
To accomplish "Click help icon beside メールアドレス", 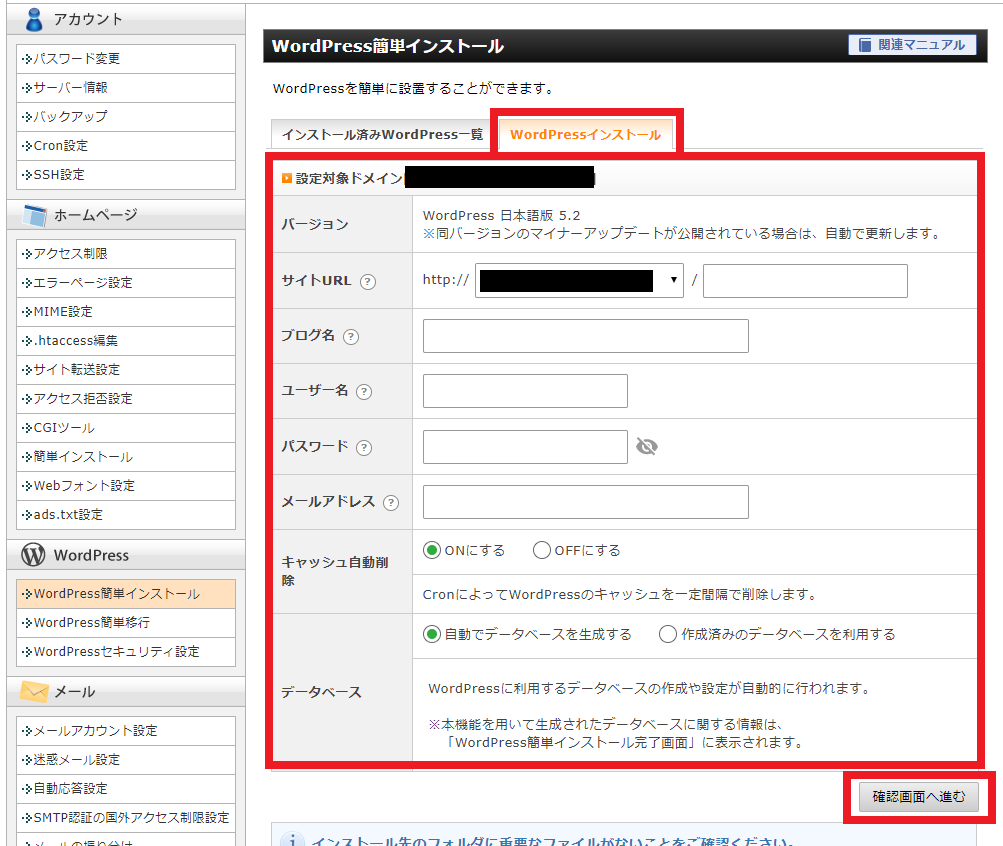I will (391, 503).
